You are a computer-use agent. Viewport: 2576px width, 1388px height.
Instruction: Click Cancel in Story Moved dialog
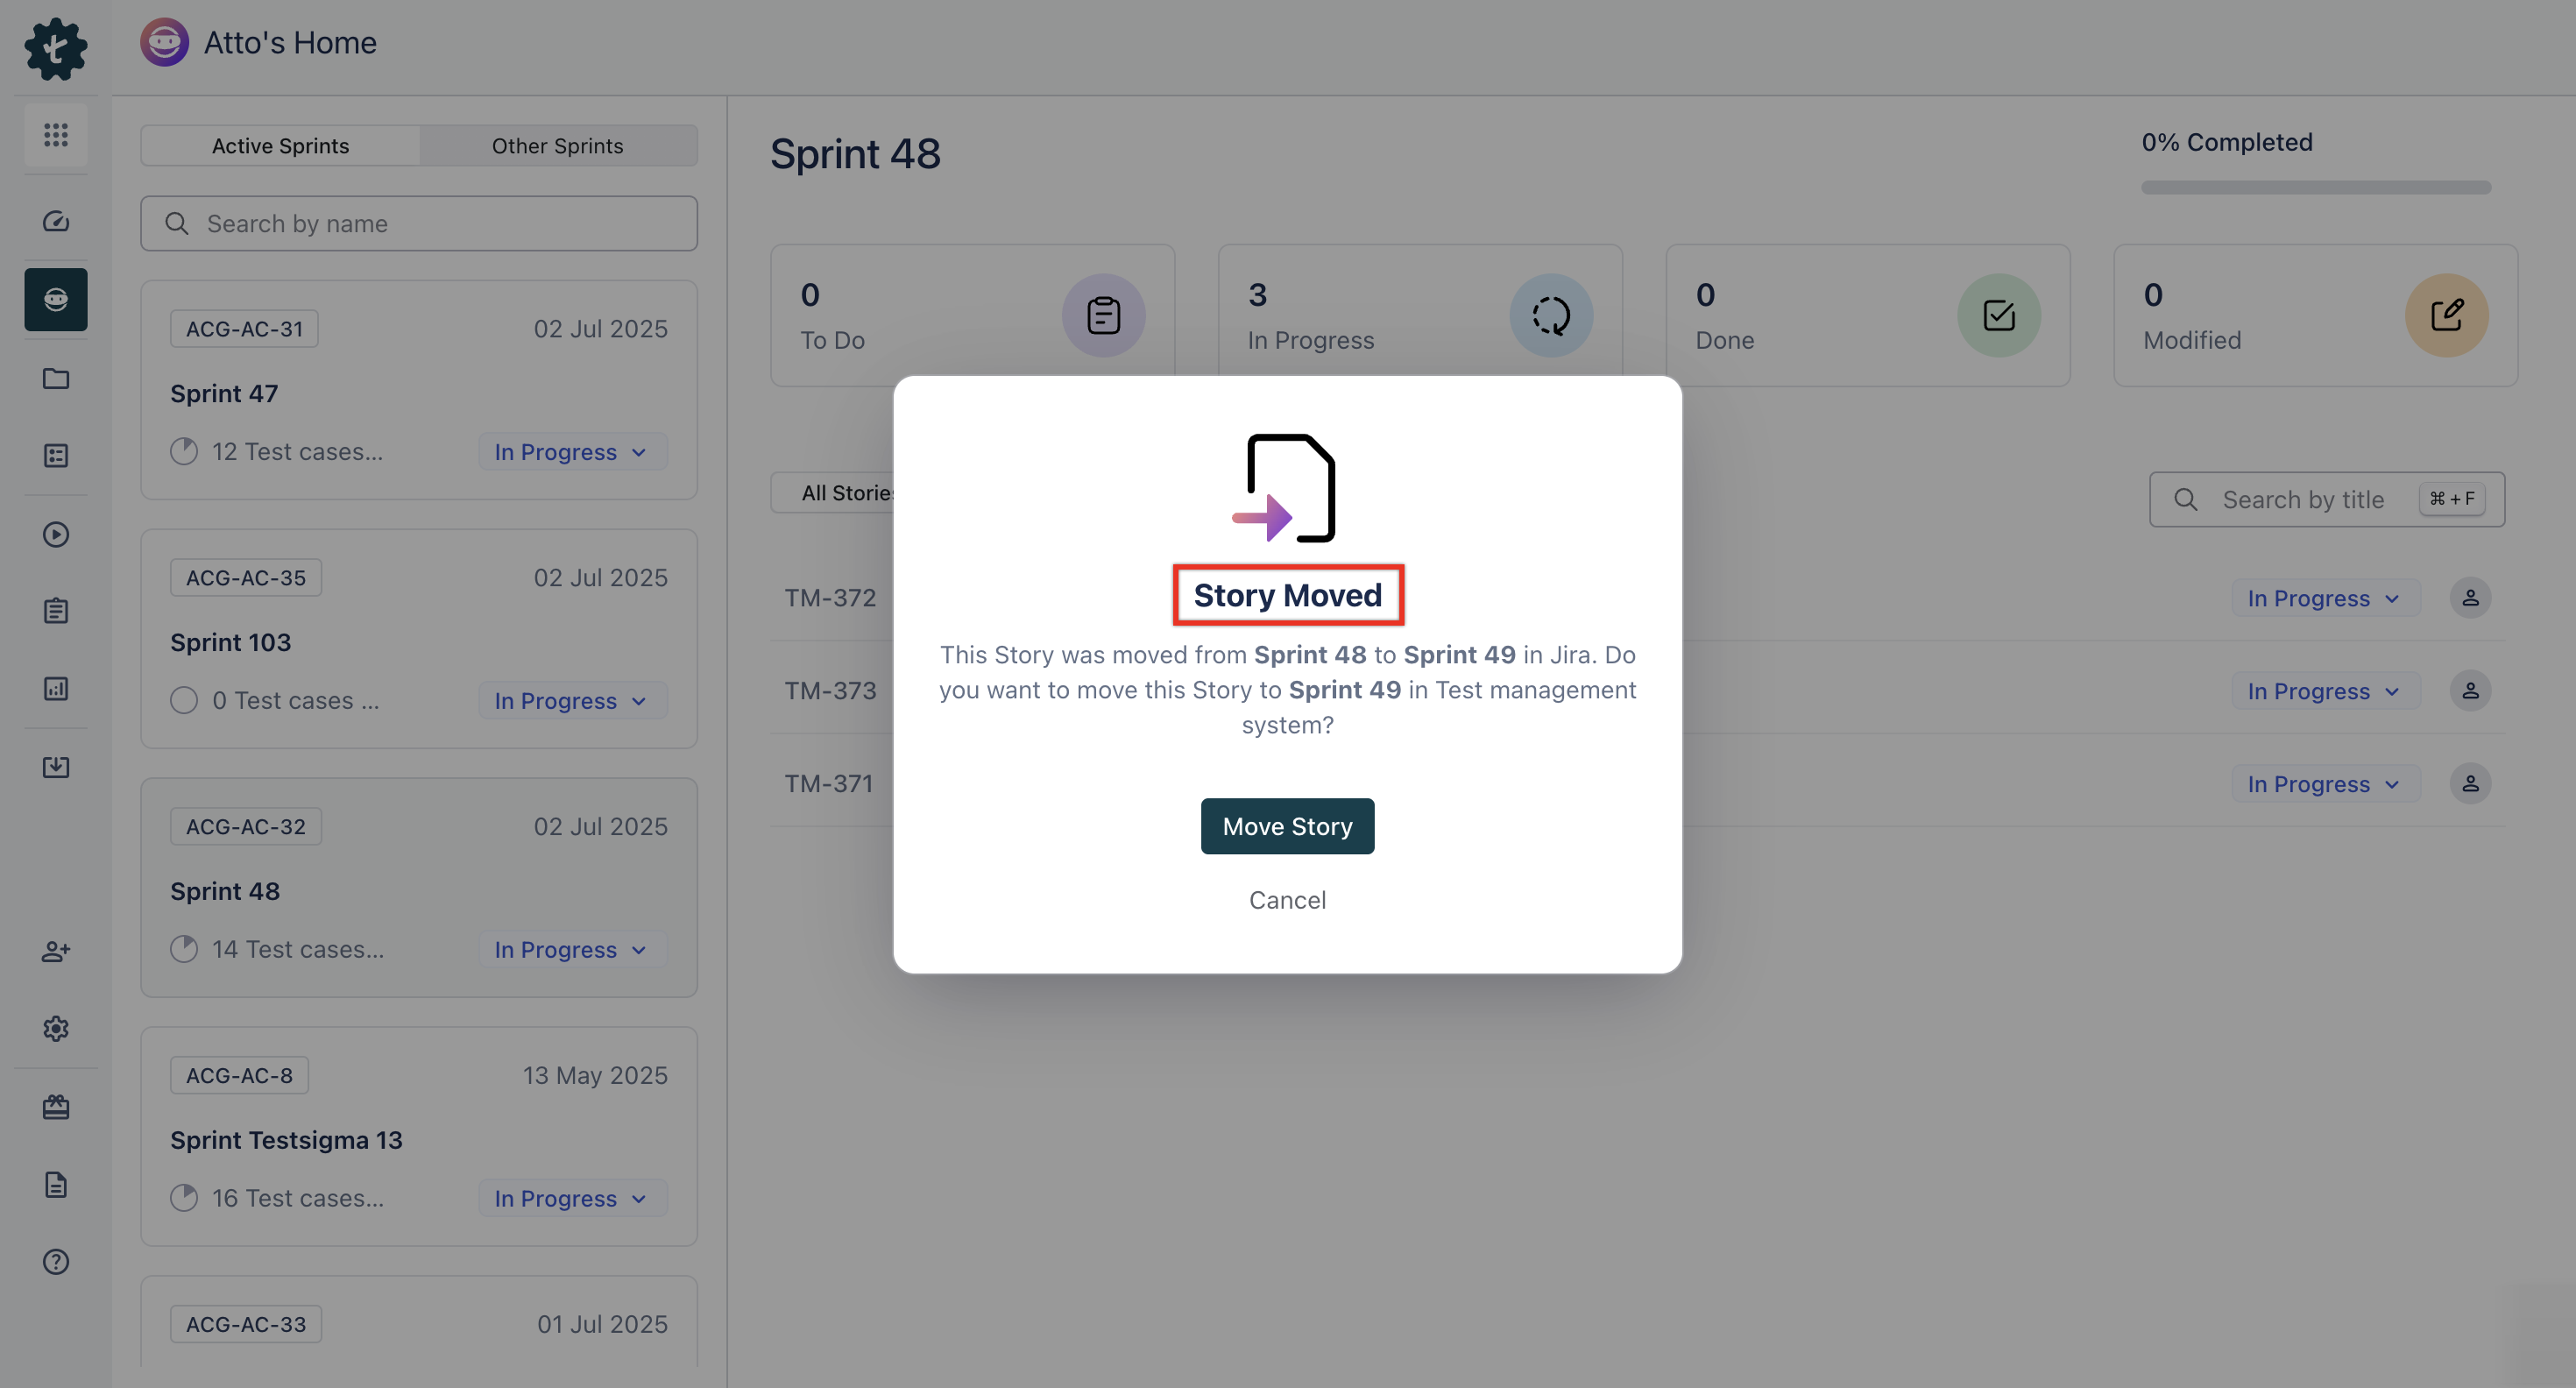1287,900
